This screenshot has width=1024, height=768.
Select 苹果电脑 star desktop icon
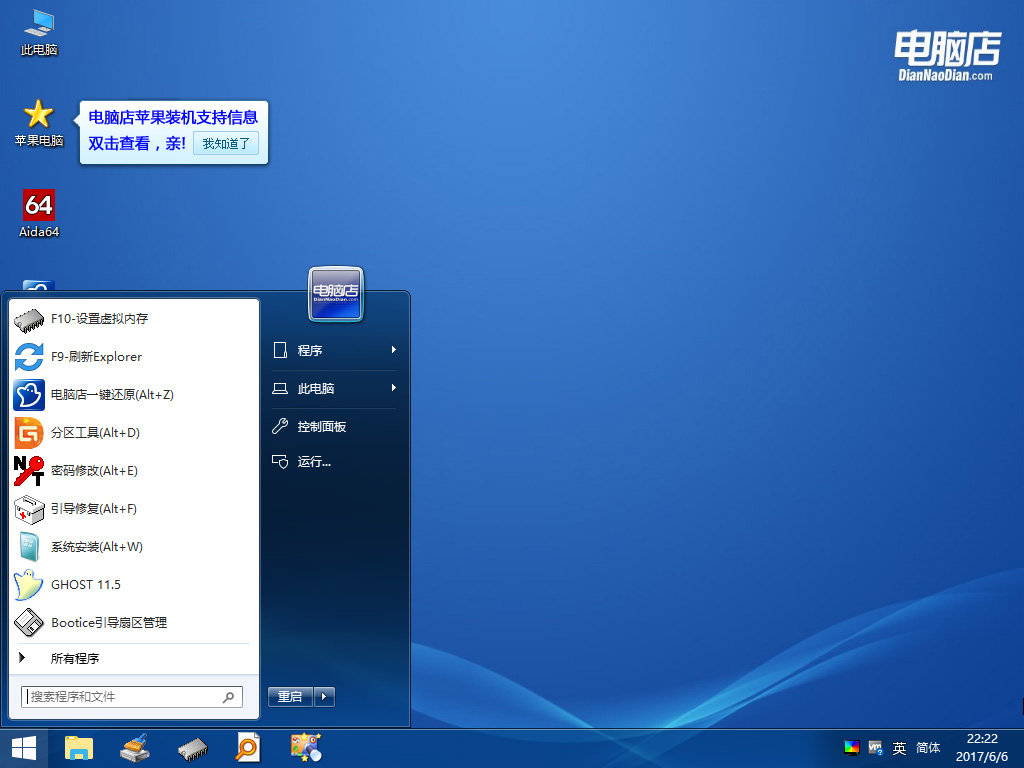point(39,123)
